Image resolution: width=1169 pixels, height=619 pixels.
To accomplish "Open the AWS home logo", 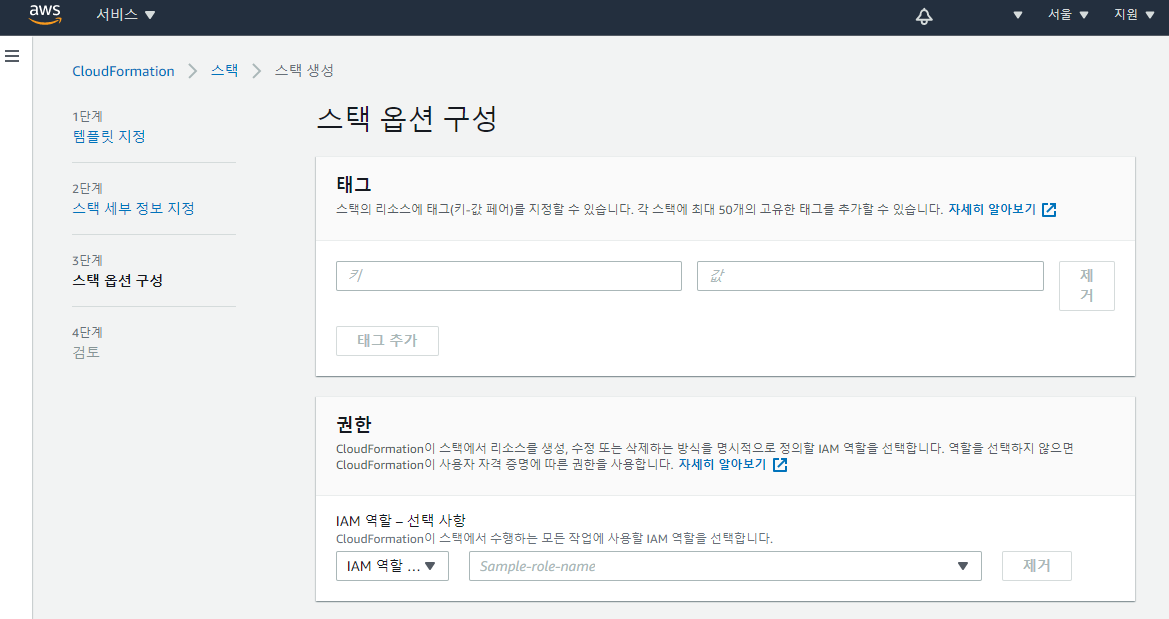I will pyautogui.click(x=45, y=14).
